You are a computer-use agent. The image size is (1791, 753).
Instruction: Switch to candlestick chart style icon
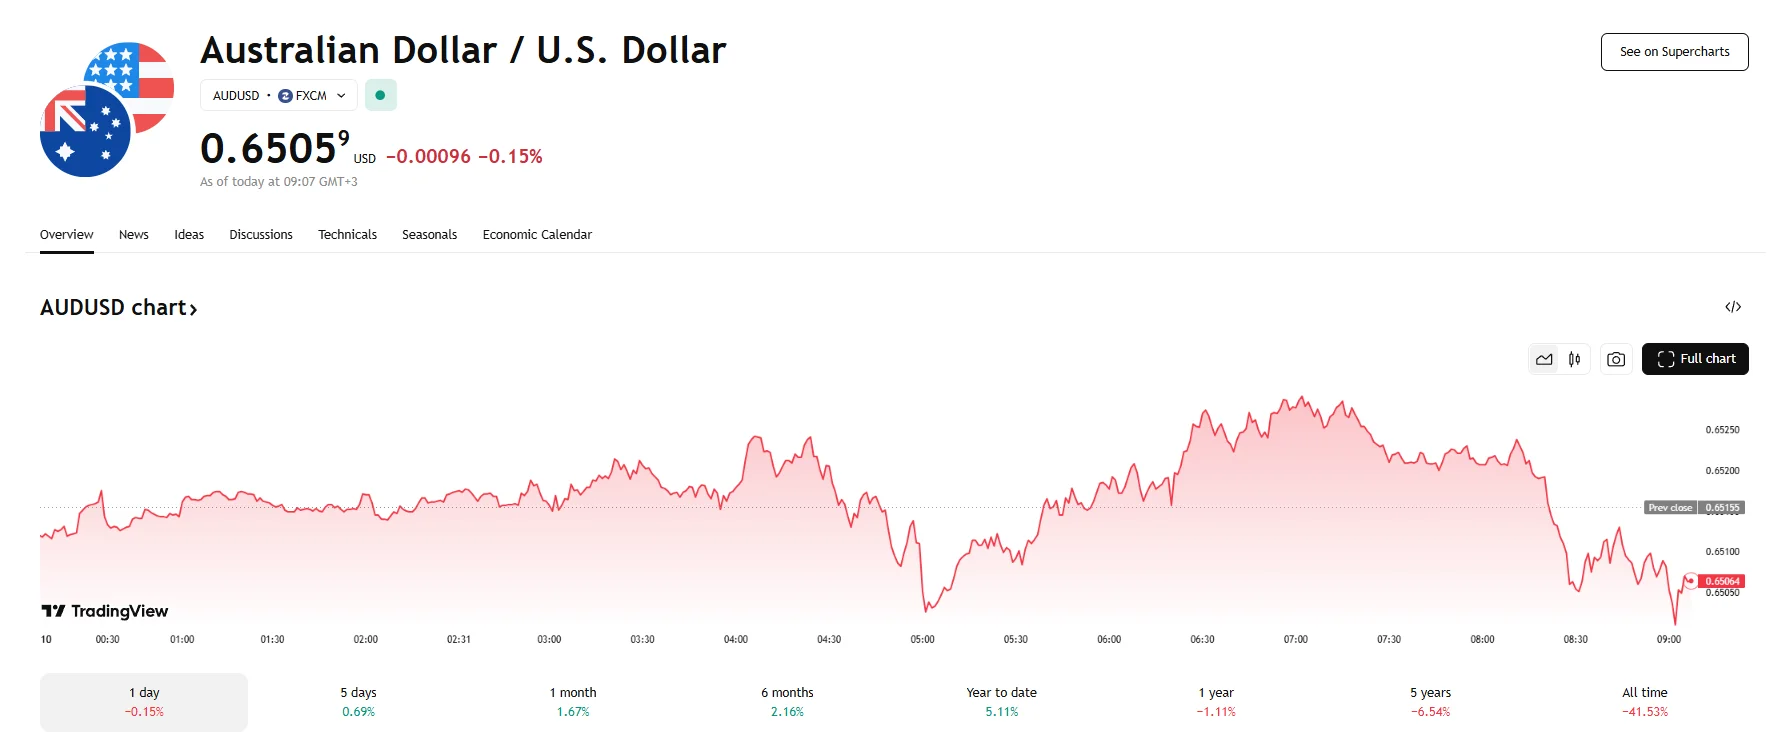pos(1575,359)
